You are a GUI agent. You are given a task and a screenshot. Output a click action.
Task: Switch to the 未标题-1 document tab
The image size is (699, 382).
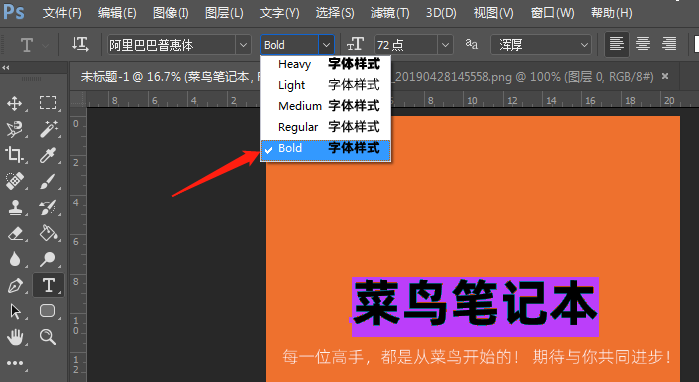click(165, 77)
